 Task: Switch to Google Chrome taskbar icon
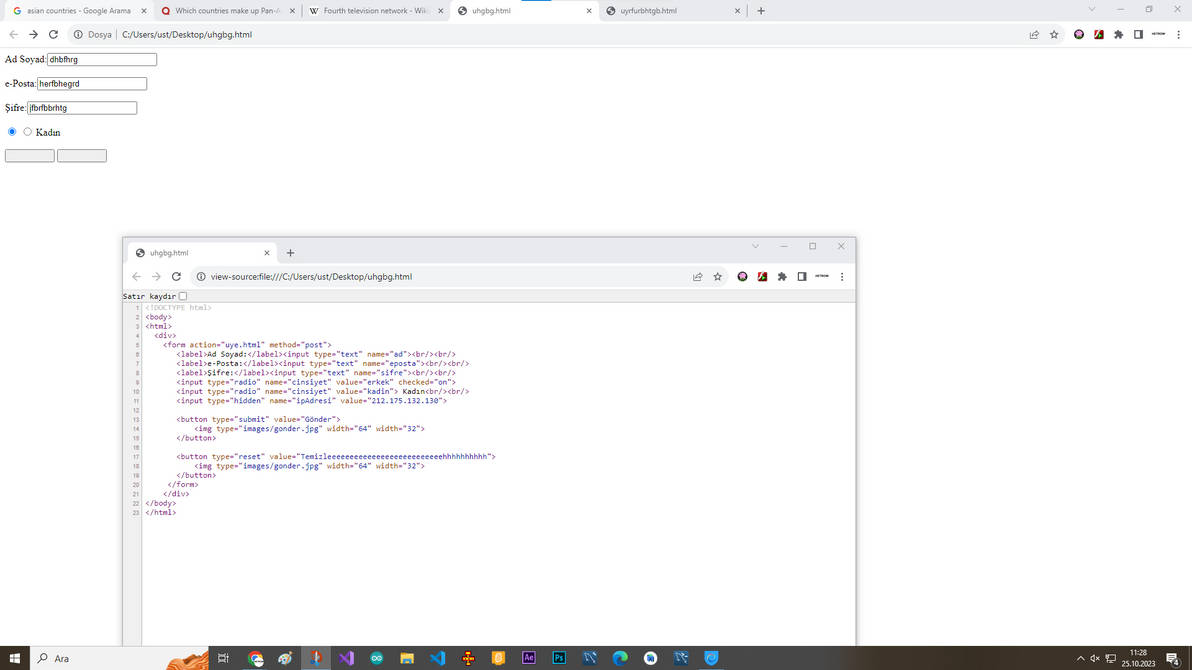(255, 658)
